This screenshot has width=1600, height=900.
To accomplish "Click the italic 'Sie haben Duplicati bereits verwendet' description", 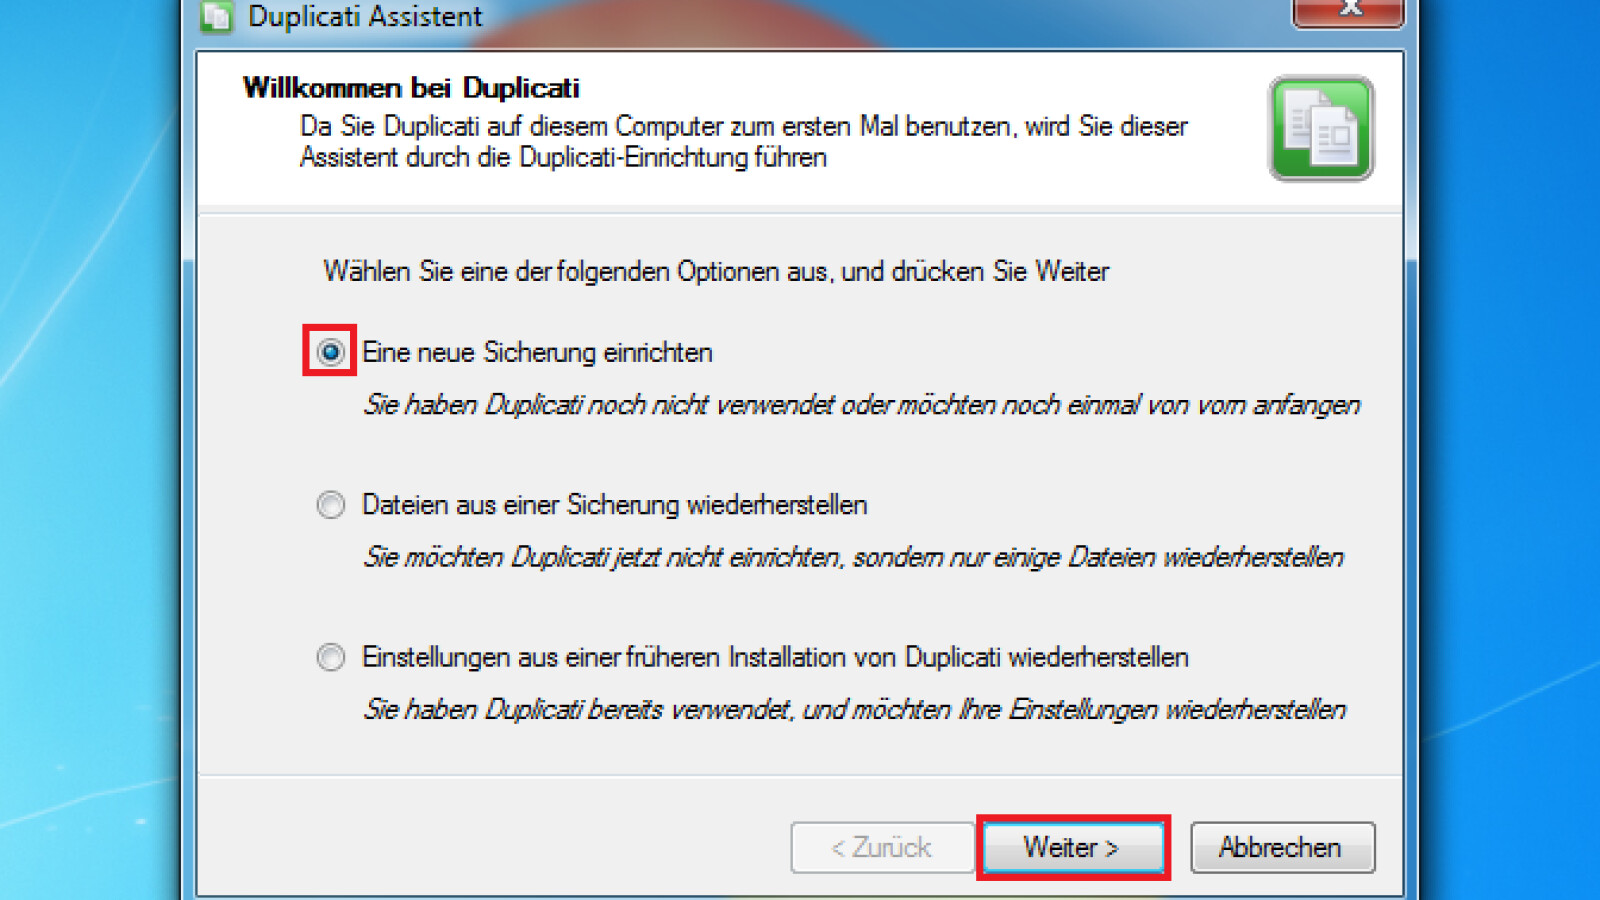I will 854,710.
